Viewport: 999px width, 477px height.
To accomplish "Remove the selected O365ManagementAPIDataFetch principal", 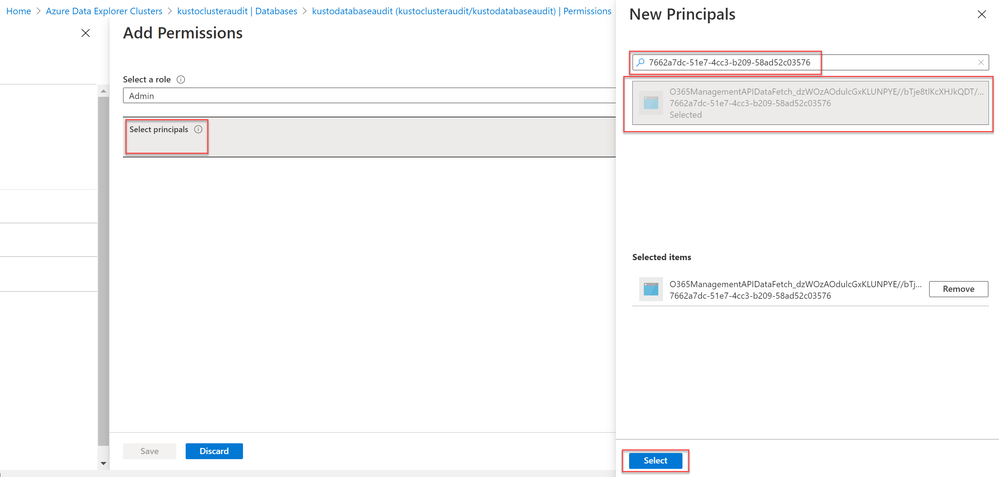I will click(x=958, y=289).
